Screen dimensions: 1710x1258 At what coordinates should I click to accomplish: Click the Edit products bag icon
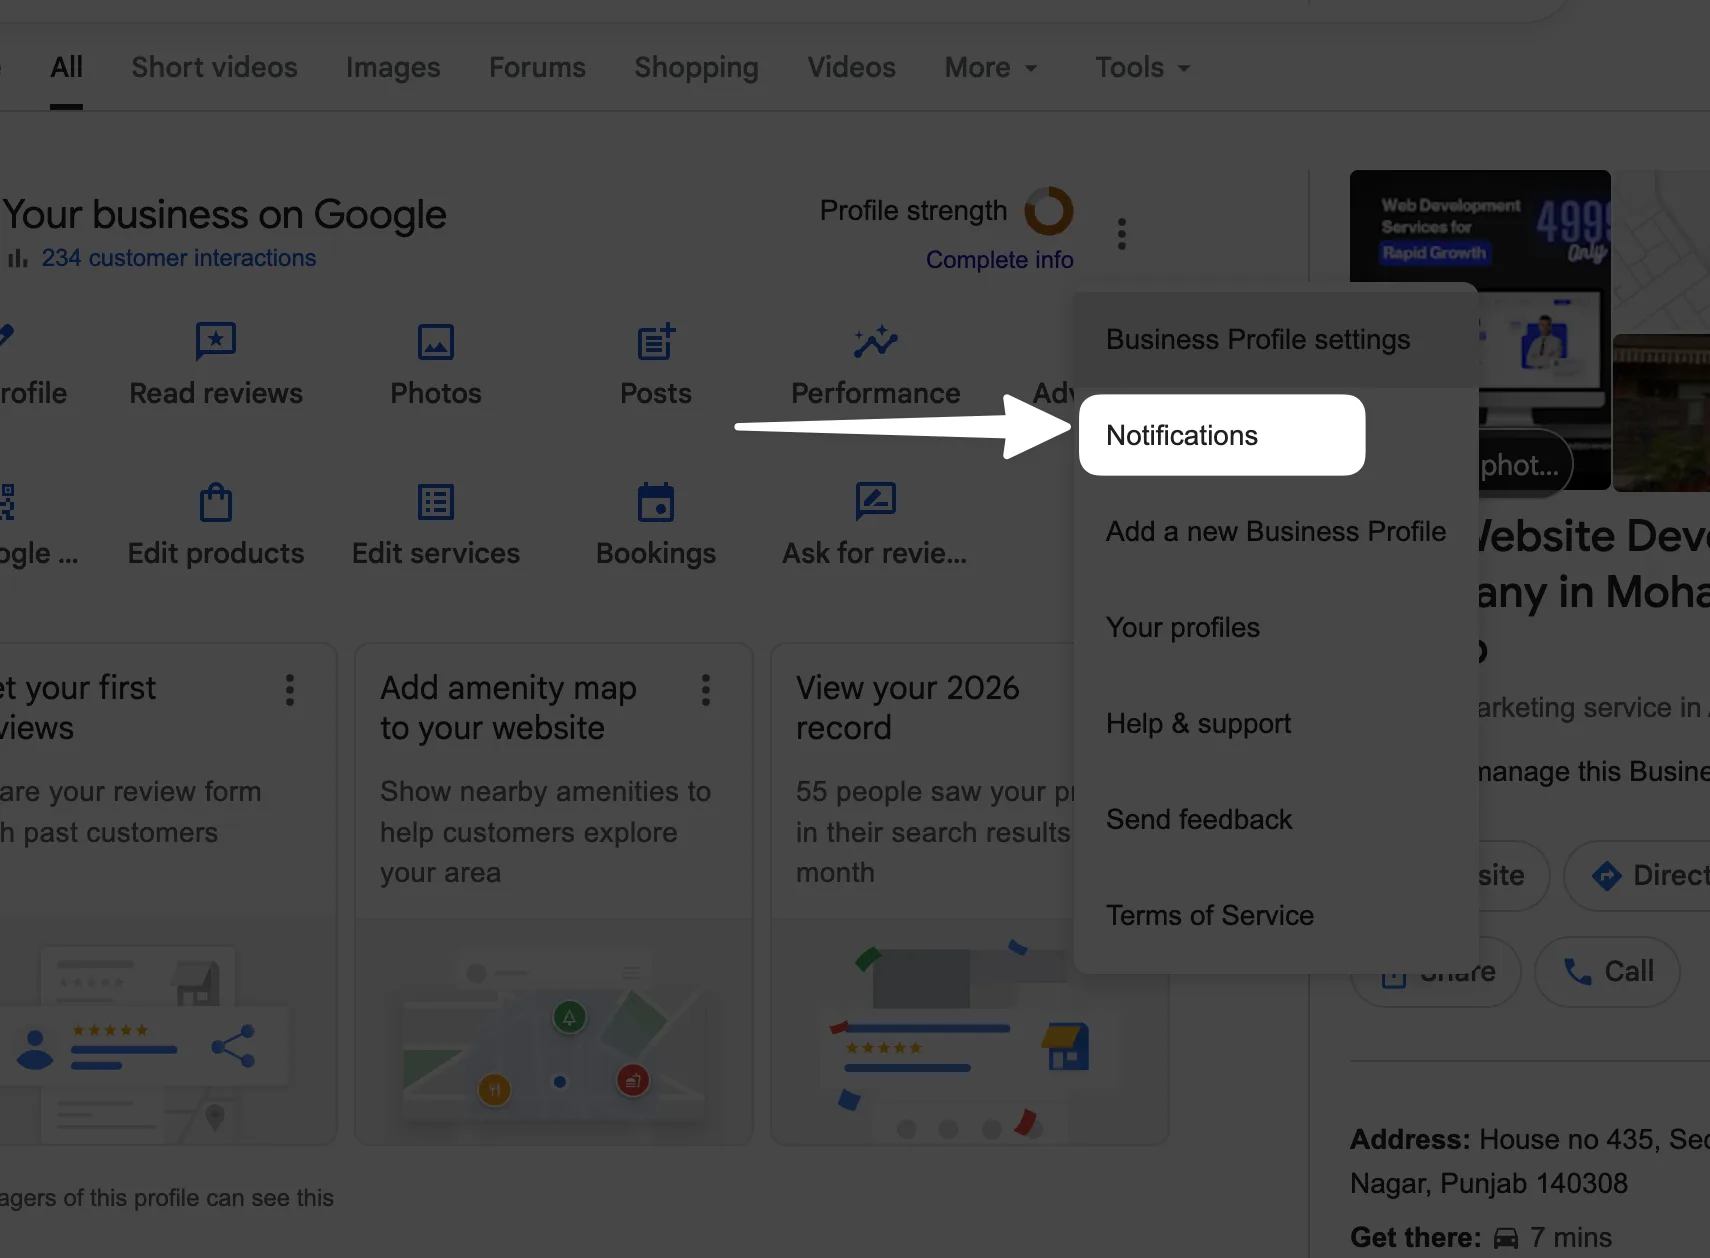pos(215,502)
